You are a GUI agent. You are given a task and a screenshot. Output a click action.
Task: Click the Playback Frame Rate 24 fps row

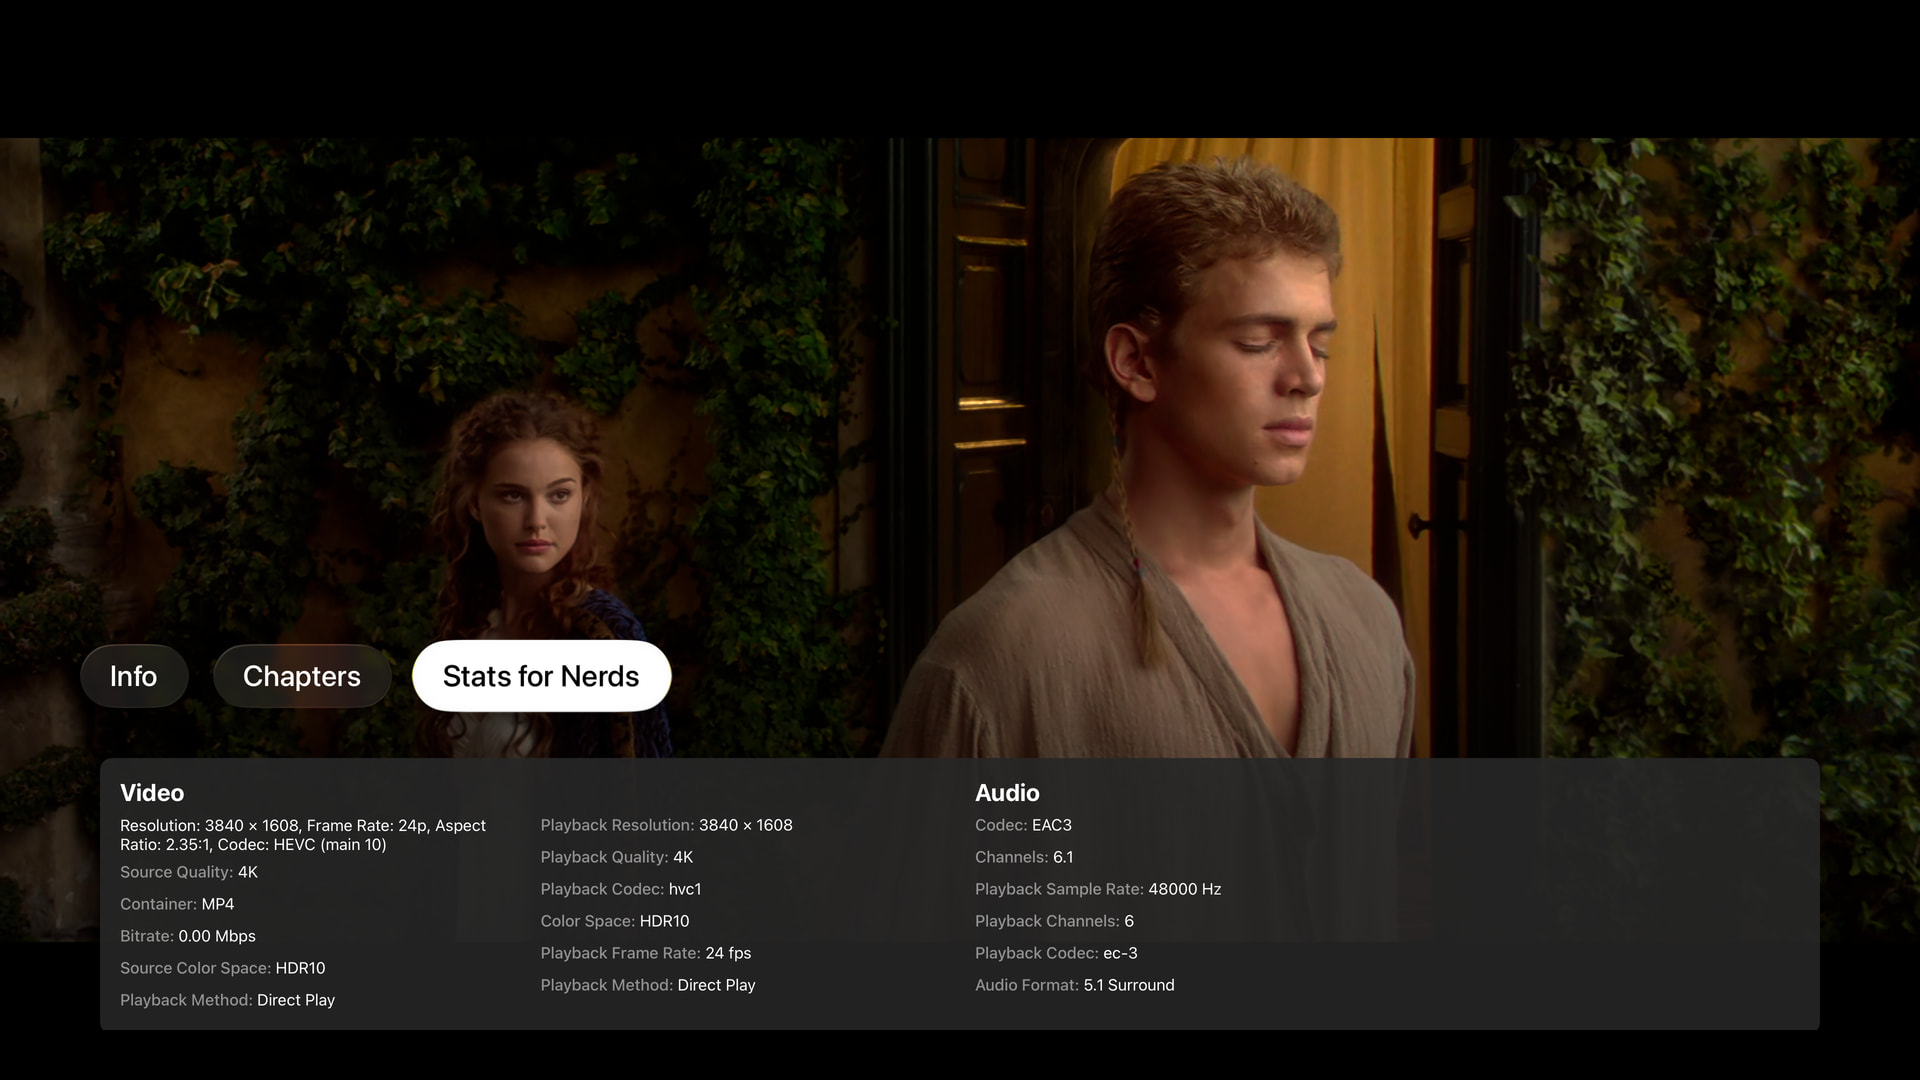coord(645,953)
